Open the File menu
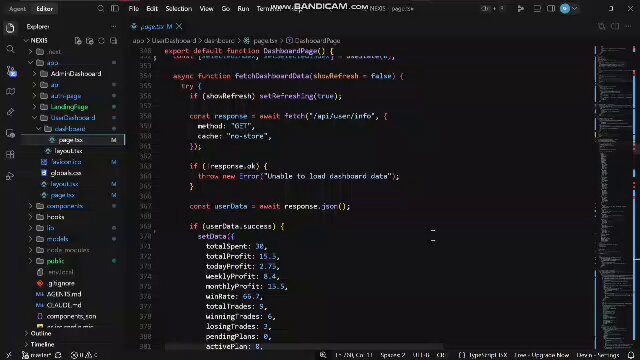The width and height of the screenshot is (640, 360). (133, 8)
